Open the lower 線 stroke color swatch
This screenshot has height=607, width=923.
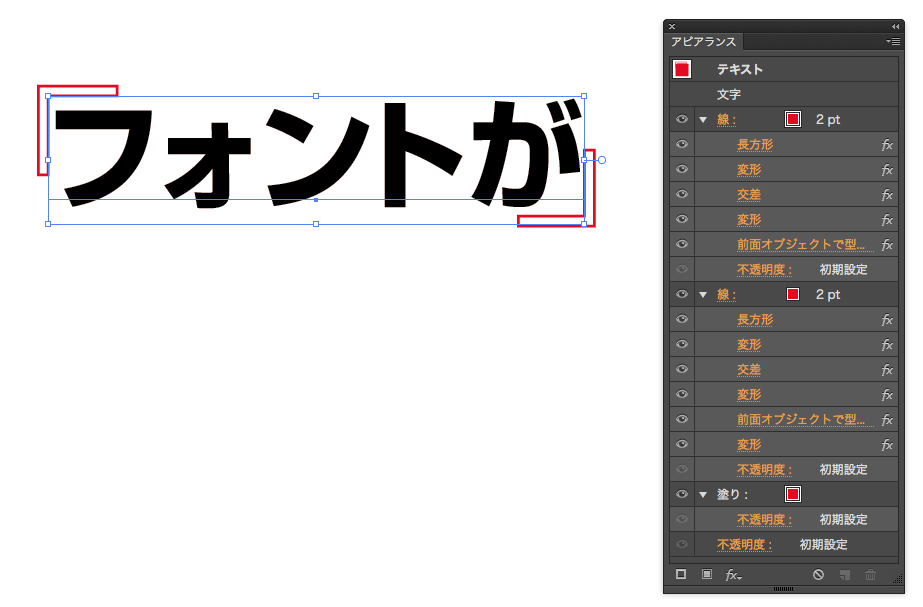(793, 294)
